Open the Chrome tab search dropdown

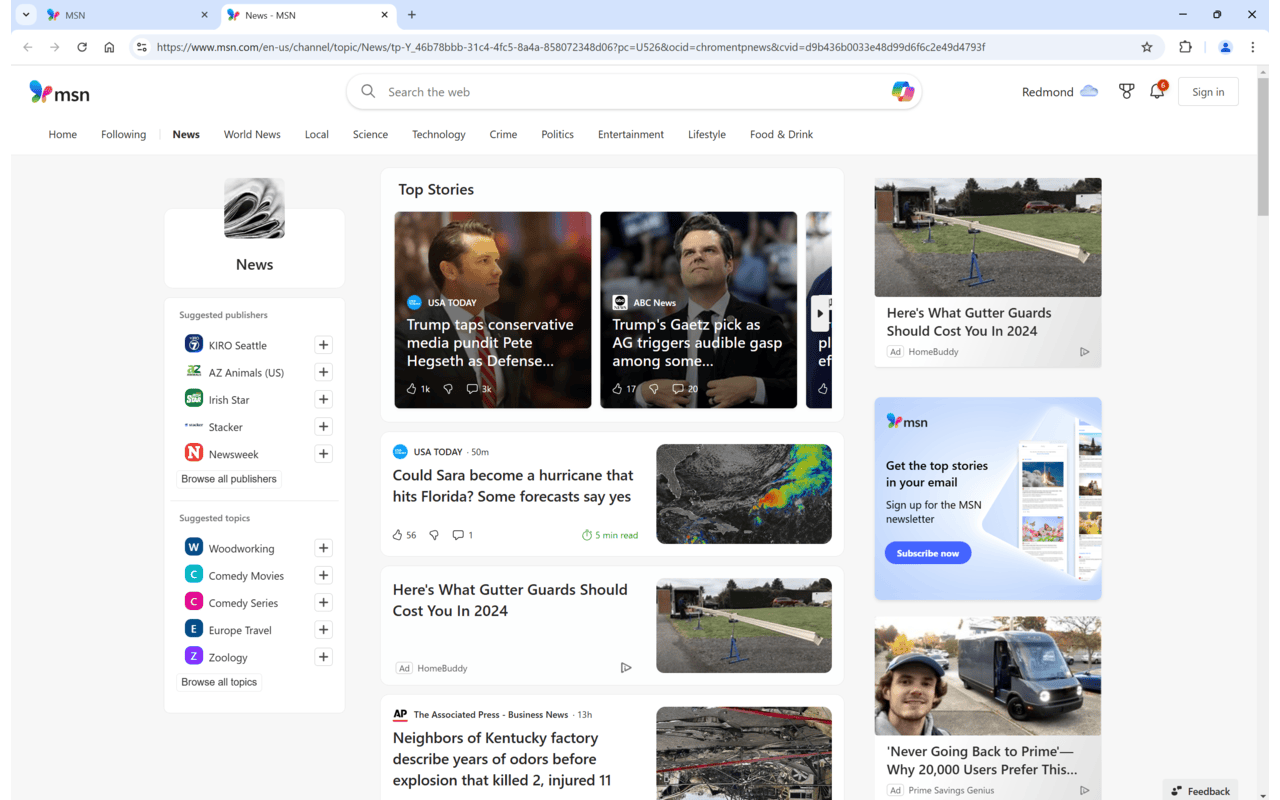tap(26, 14)
